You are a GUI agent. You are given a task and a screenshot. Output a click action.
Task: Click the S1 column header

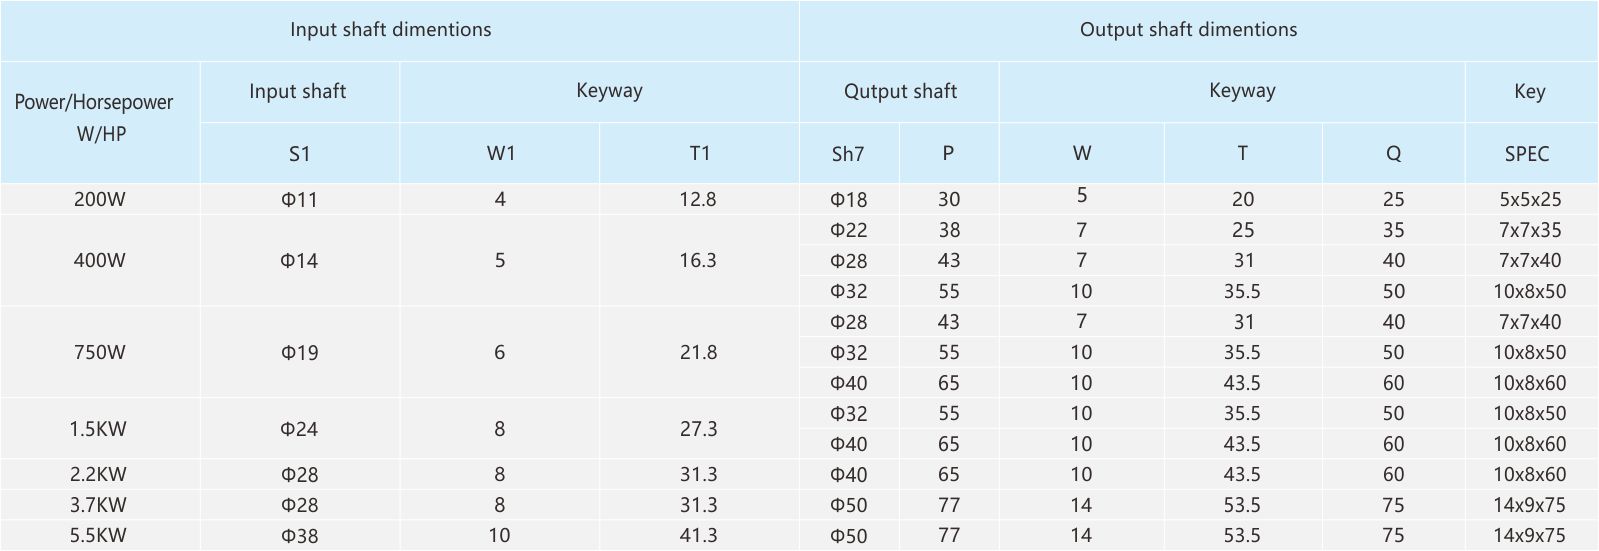[x=300, y=153]
